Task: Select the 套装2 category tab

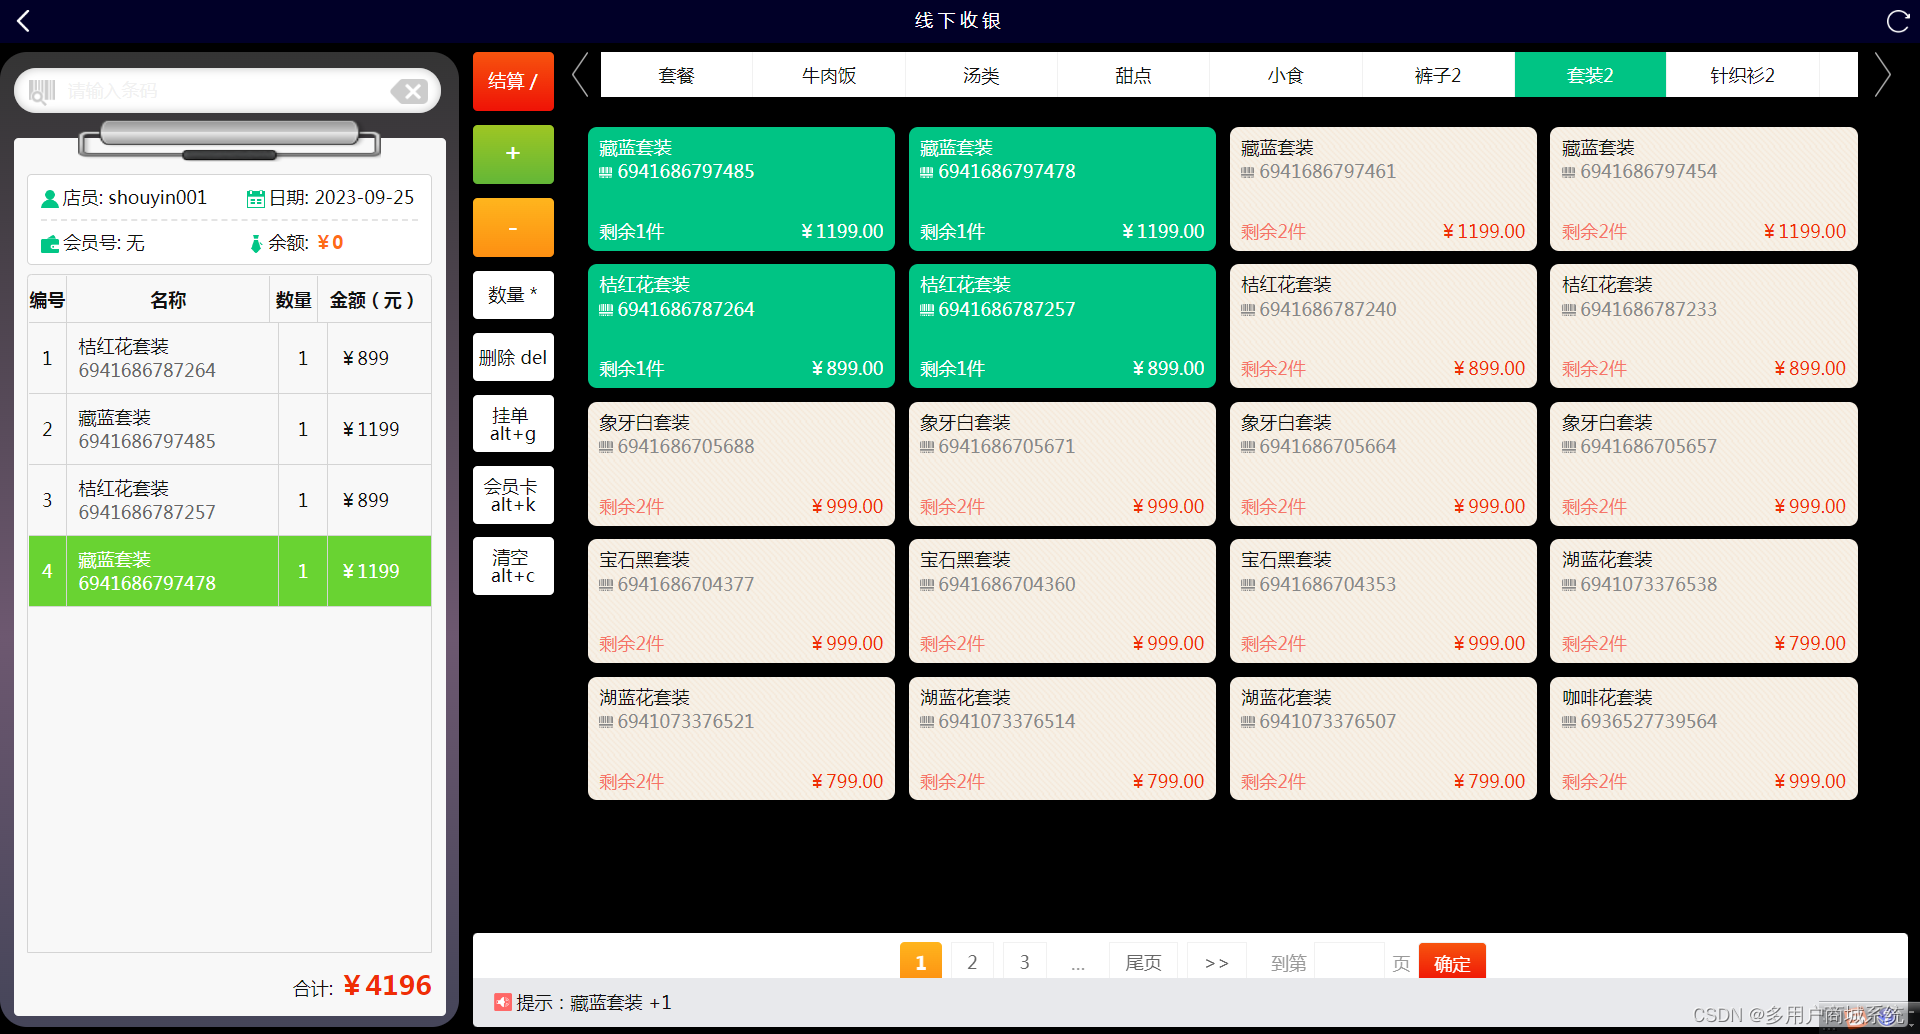Action: coord(1590,75)
